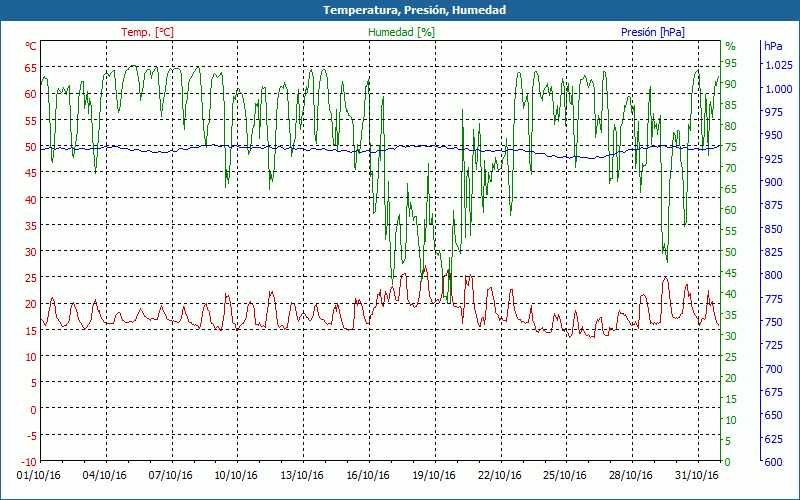Viewport: 800px width, 500px height.
Task: Click "45" on the red temperature axis
Action: click(x=31, y=173)
